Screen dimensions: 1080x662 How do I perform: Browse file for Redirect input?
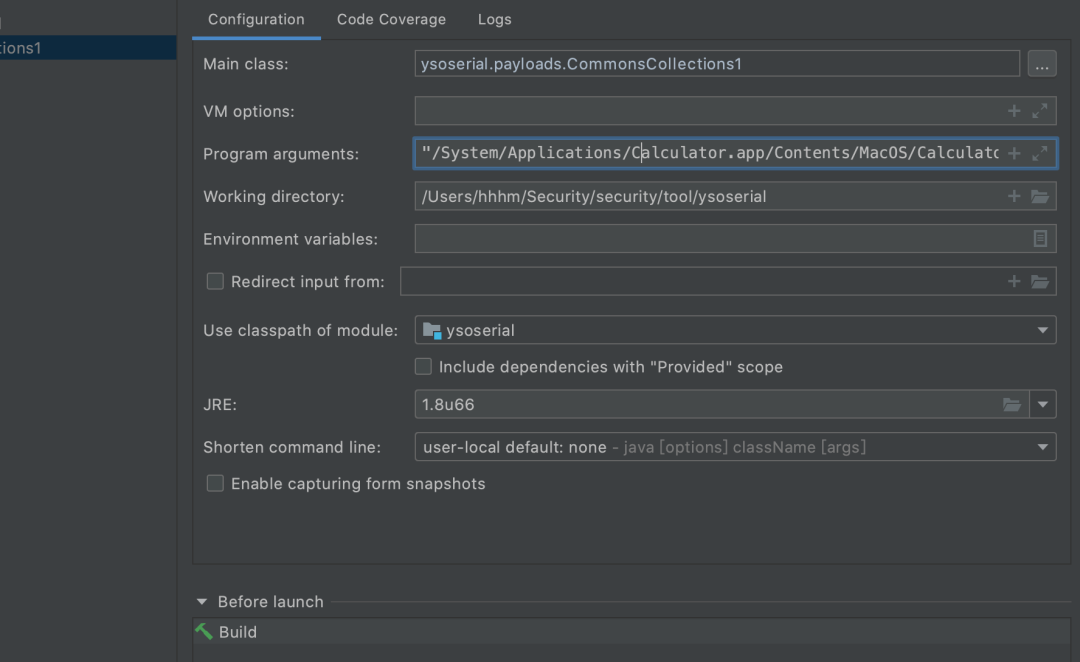pyautogui.click(x=1040, y=282)
